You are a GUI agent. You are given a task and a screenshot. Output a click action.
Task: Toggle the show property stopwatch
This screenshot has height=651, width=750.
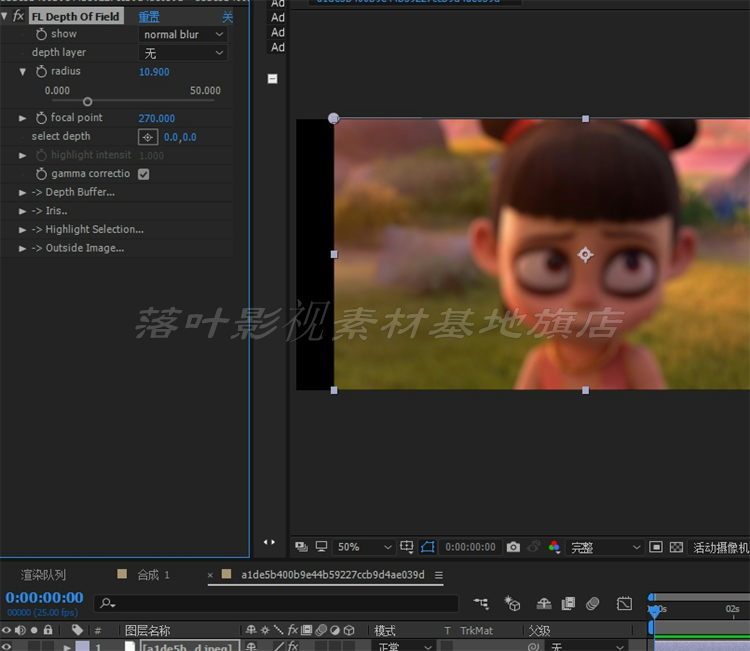(41, 34)
